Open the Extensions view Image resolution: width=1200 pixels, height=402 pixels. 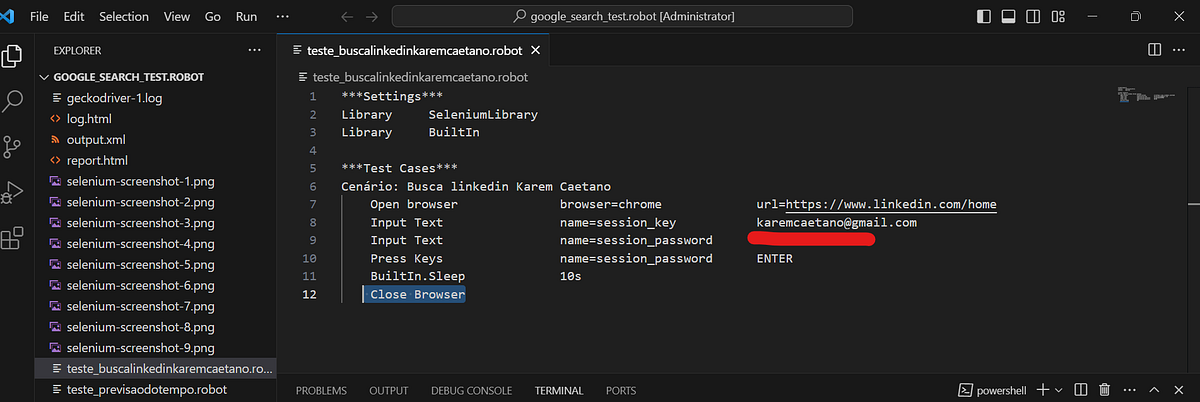pos(13,239)
